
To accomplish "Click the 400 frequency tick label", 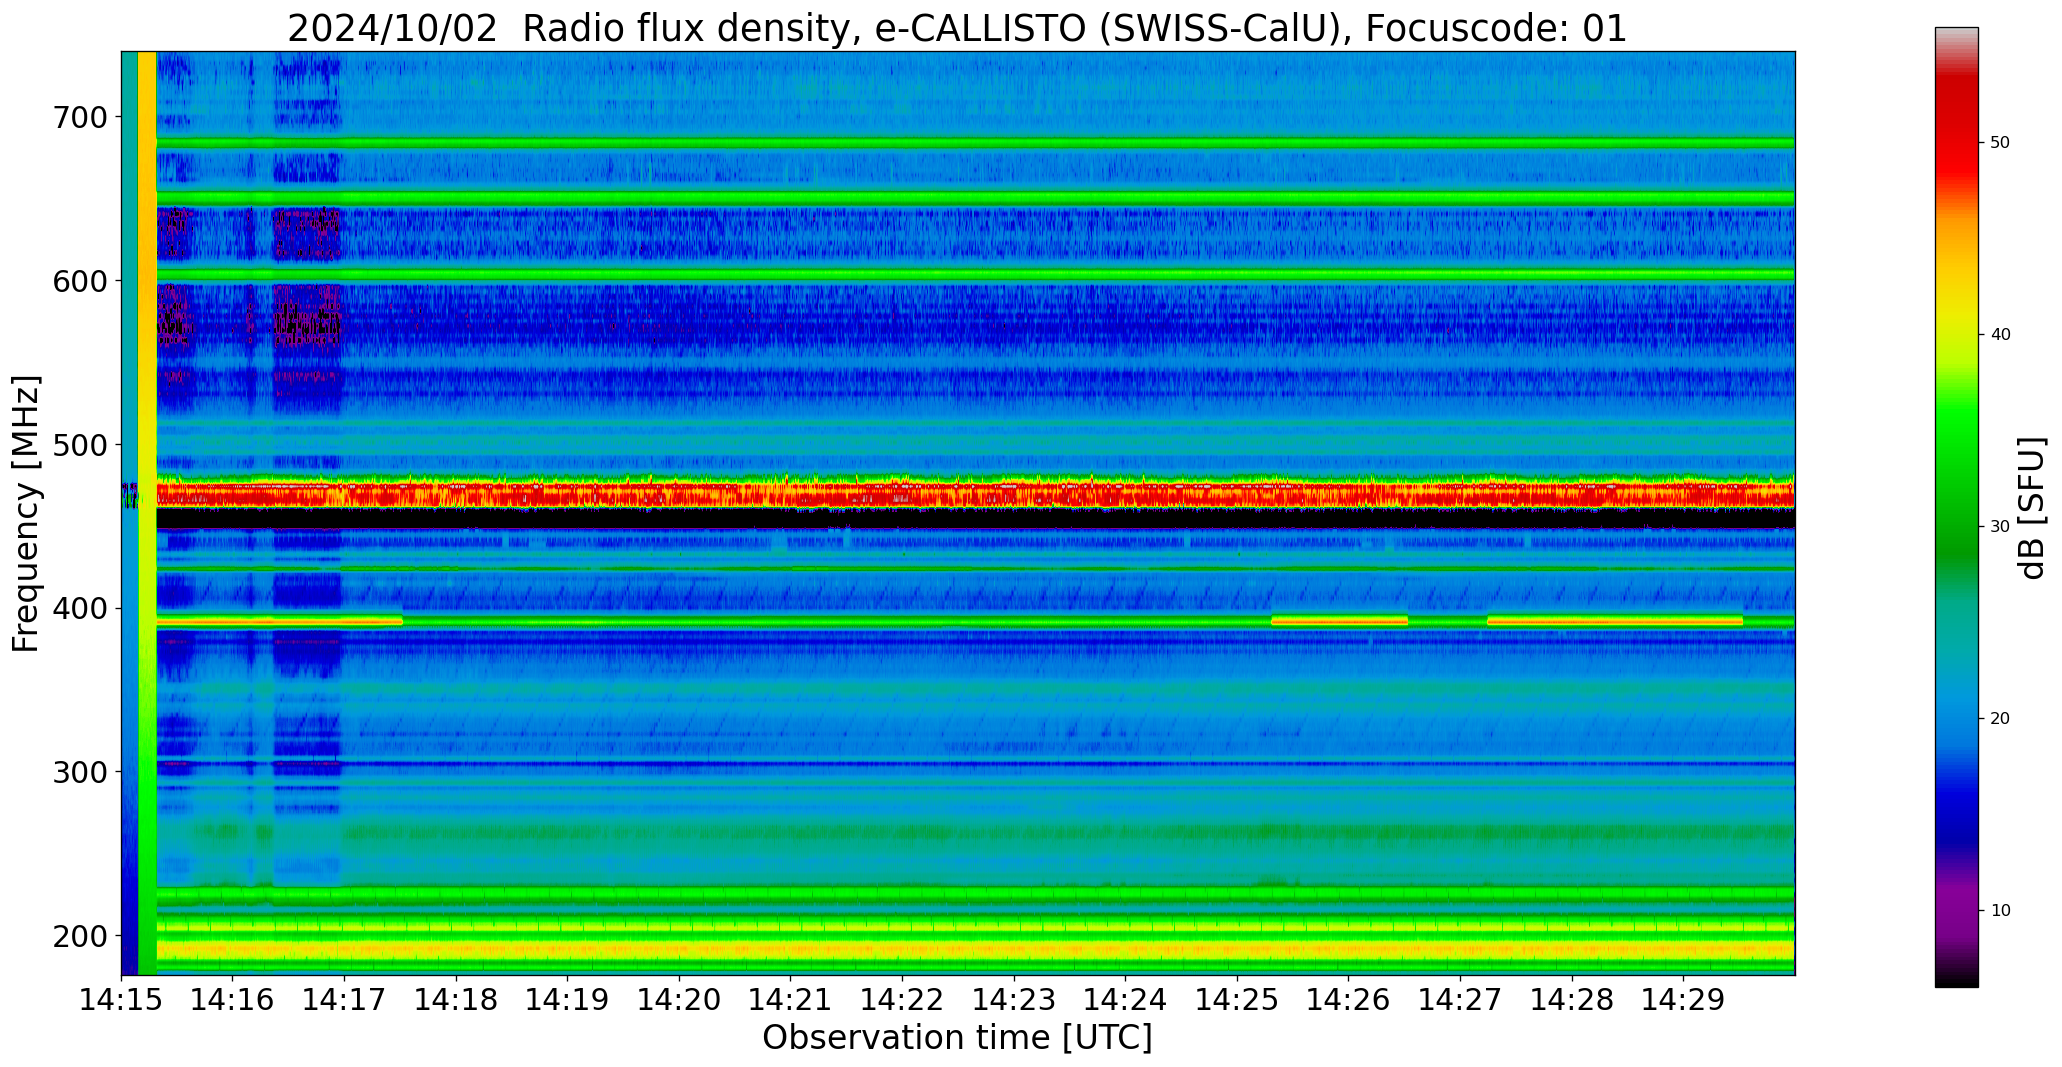I will point(79,609).
